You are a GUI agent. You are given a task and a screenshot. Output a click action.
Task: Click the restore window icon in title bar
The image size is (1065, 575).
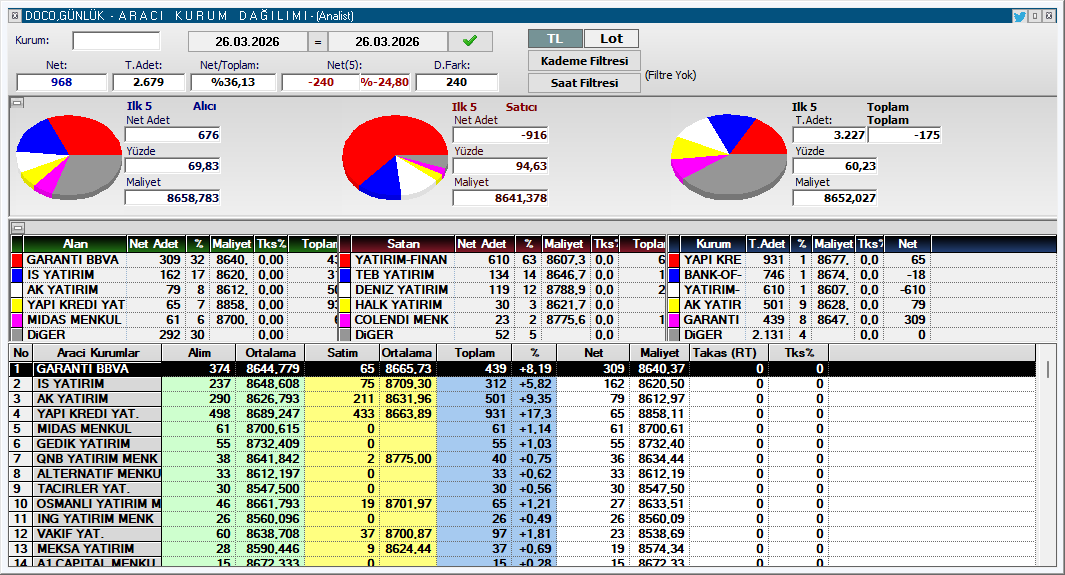coord(1035,15)
